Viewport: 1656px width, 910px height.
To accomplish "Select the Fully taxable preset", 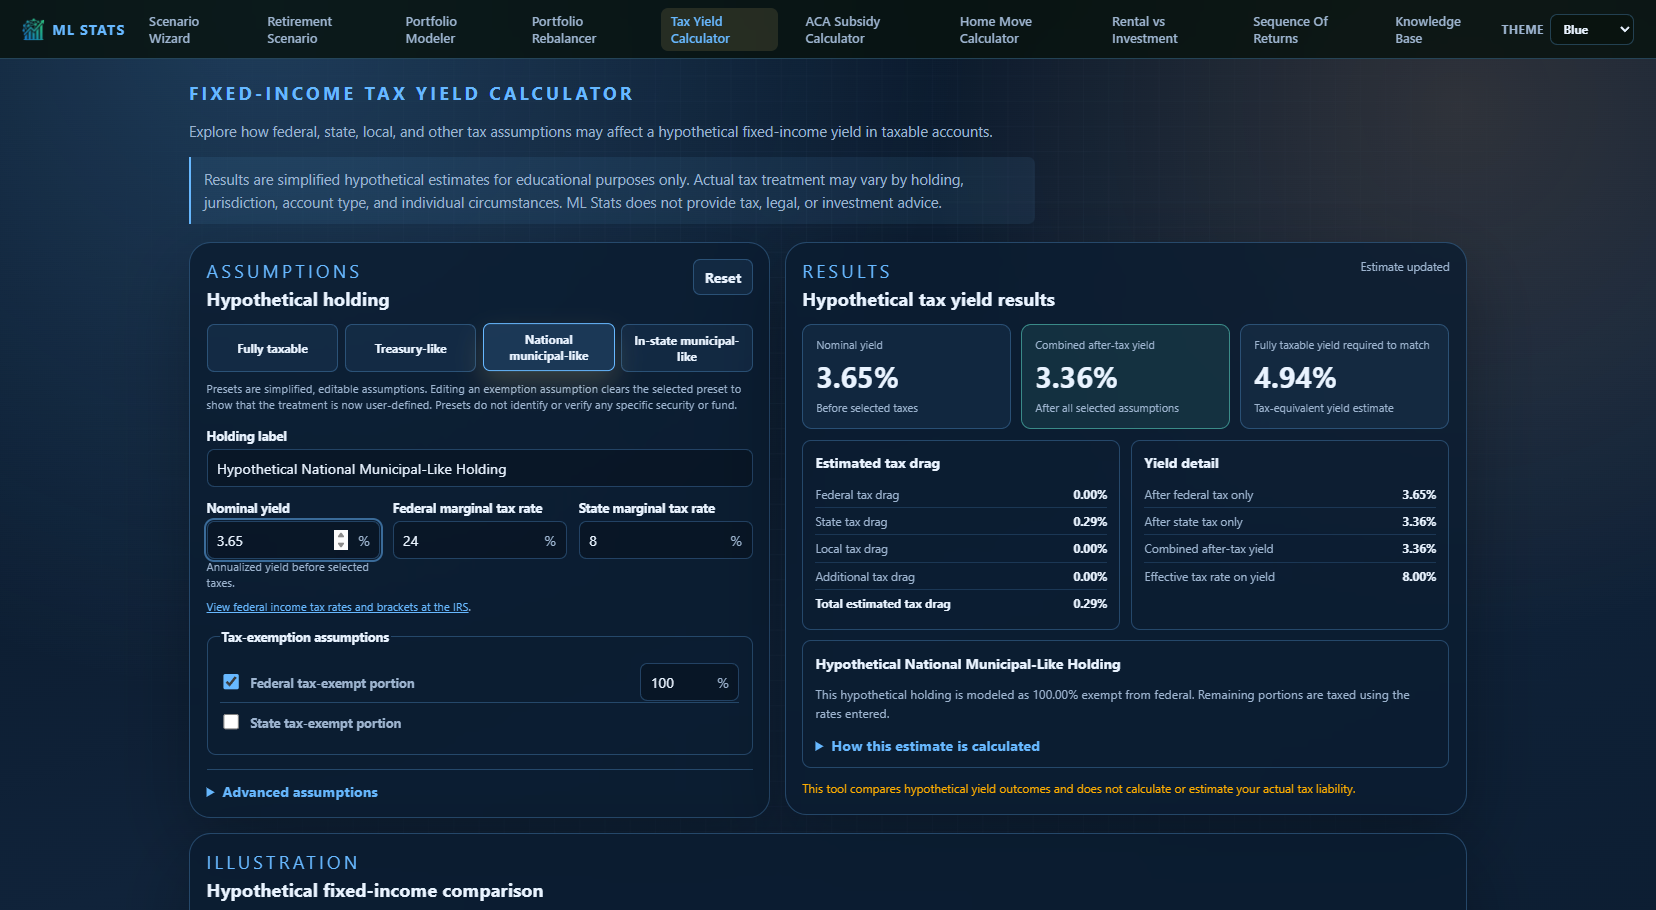I will [x=272, y=348].
